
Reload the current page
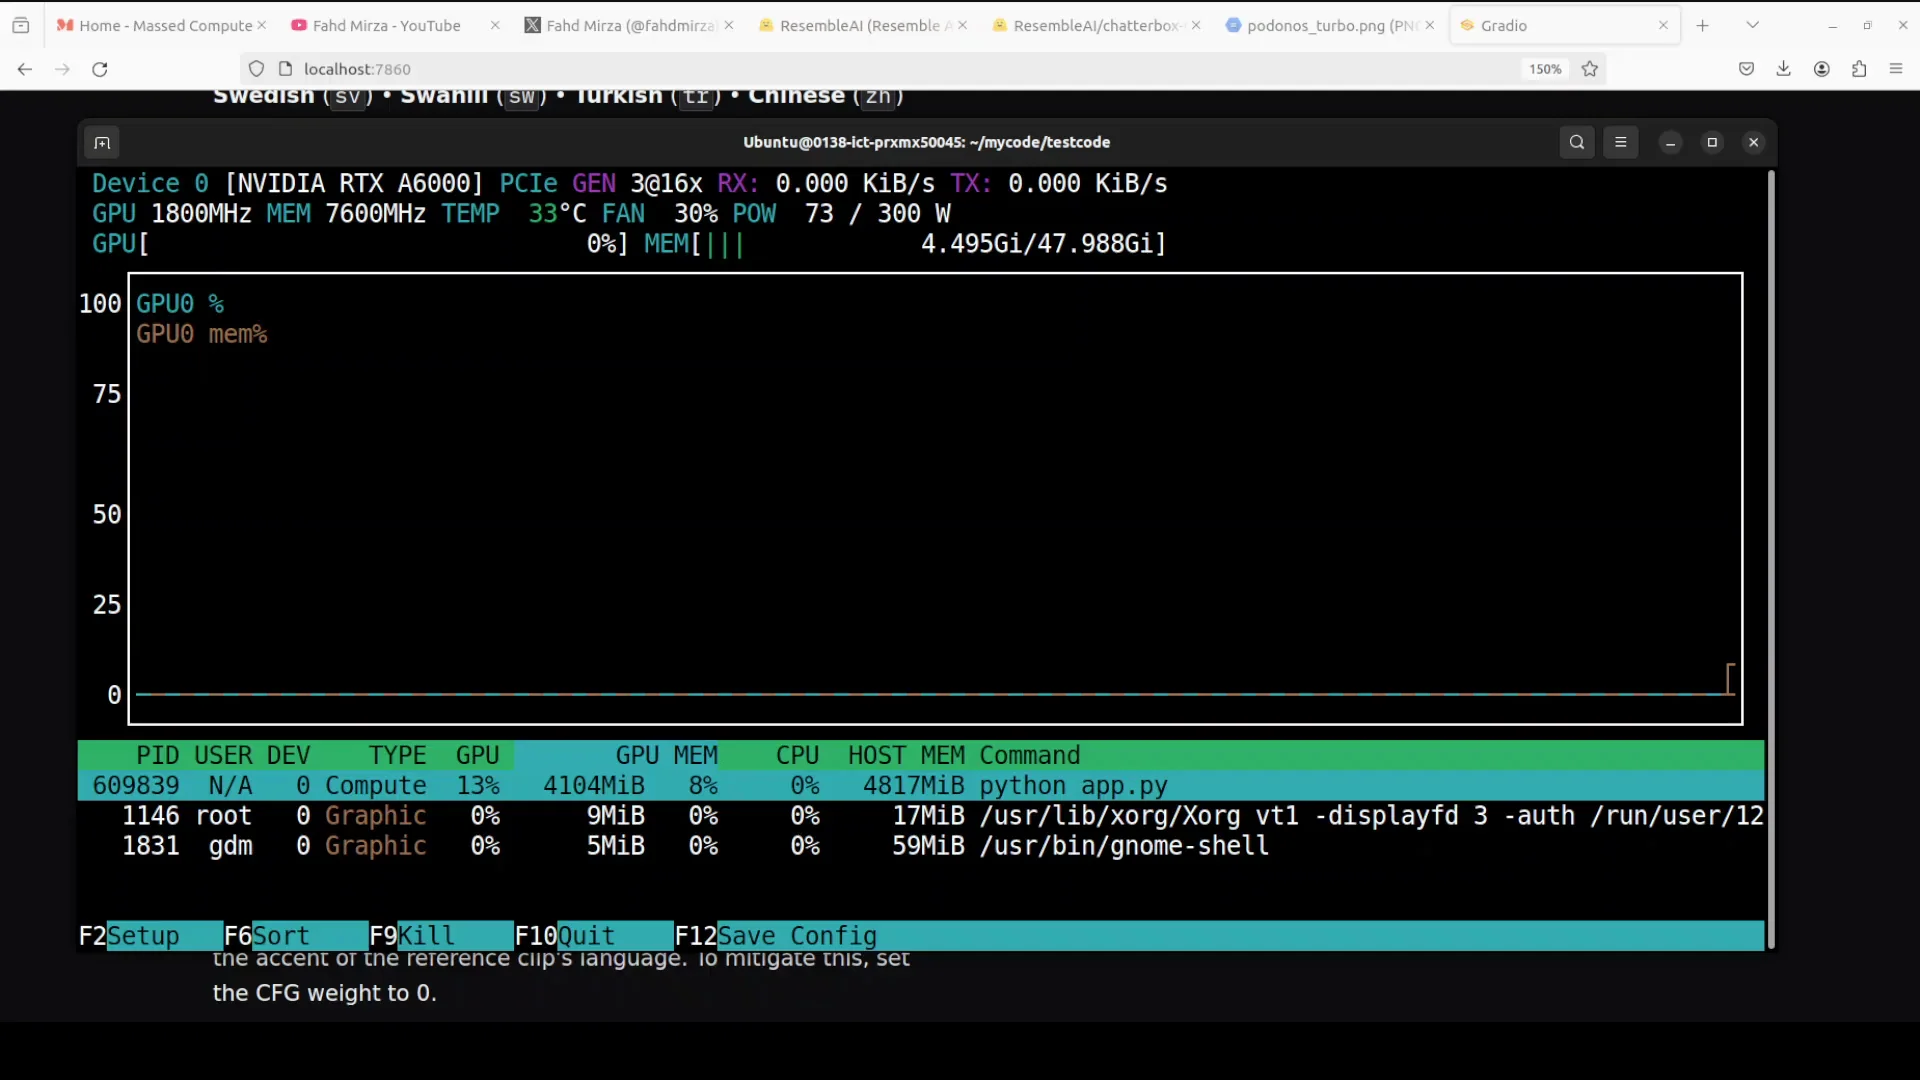pos(99,69)
